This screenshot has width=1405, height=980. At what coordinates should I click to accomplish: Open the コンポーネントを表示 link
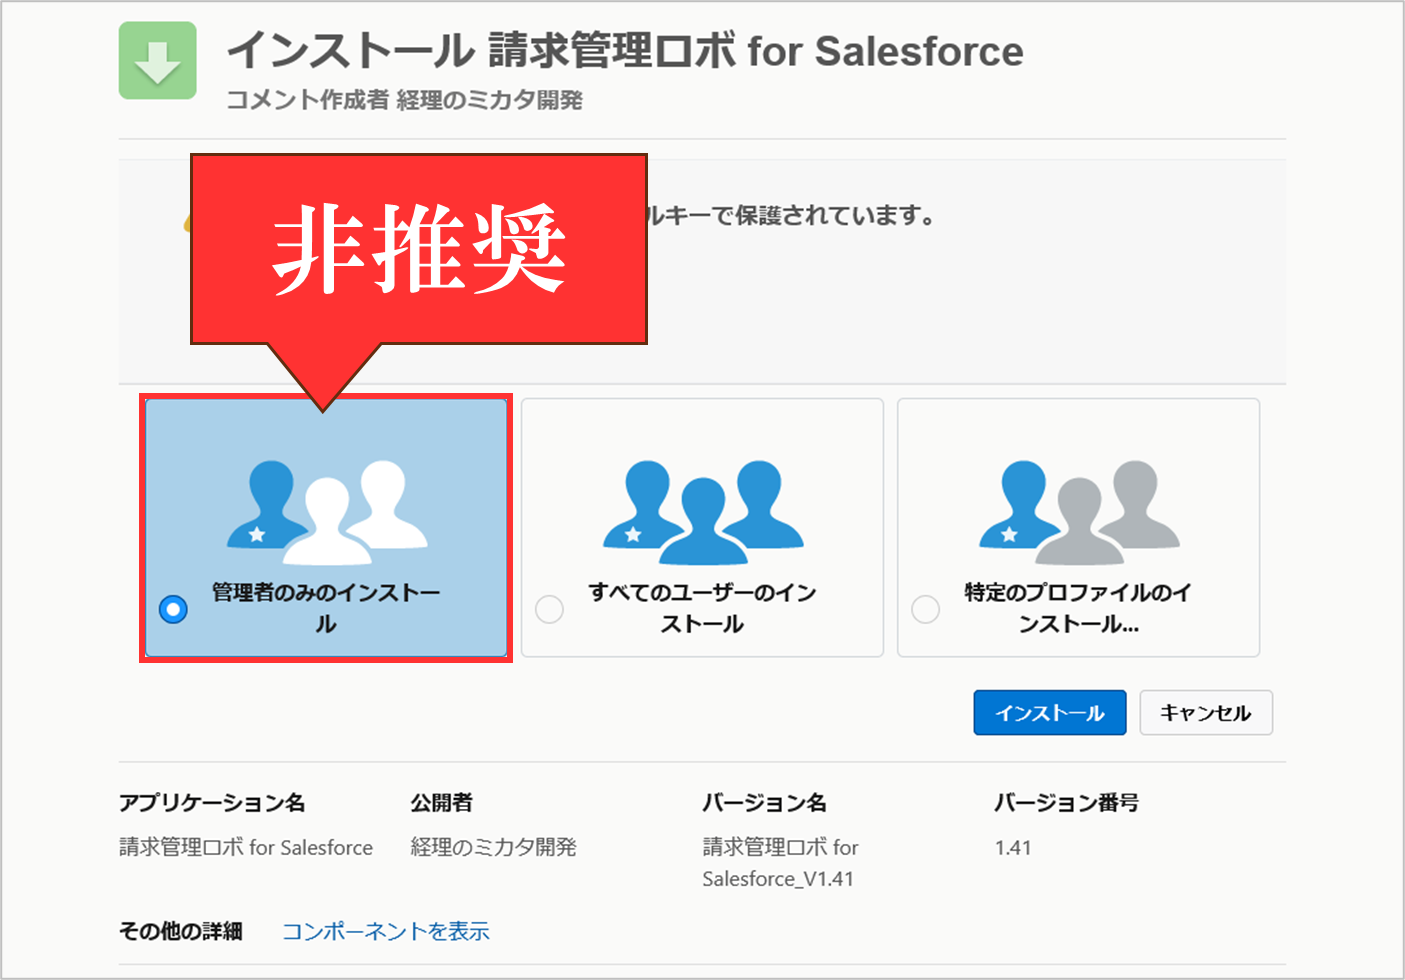386,931
